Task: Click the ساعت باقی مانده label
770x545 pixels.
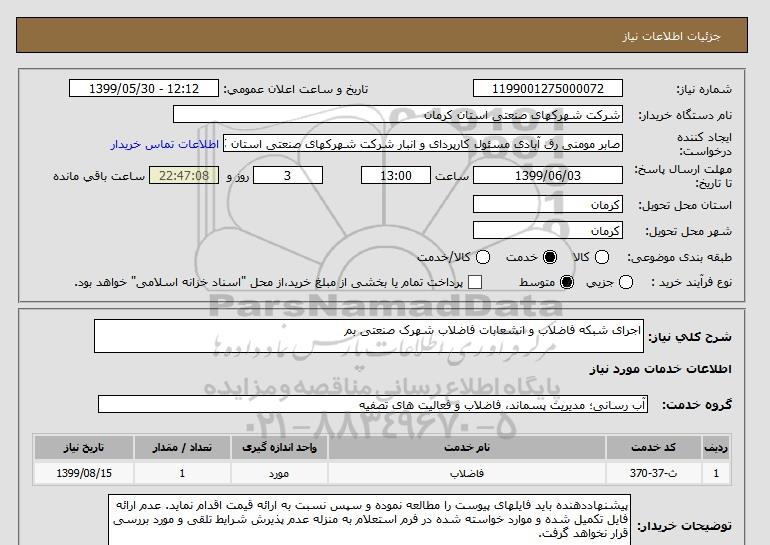Action: point(99,176)
